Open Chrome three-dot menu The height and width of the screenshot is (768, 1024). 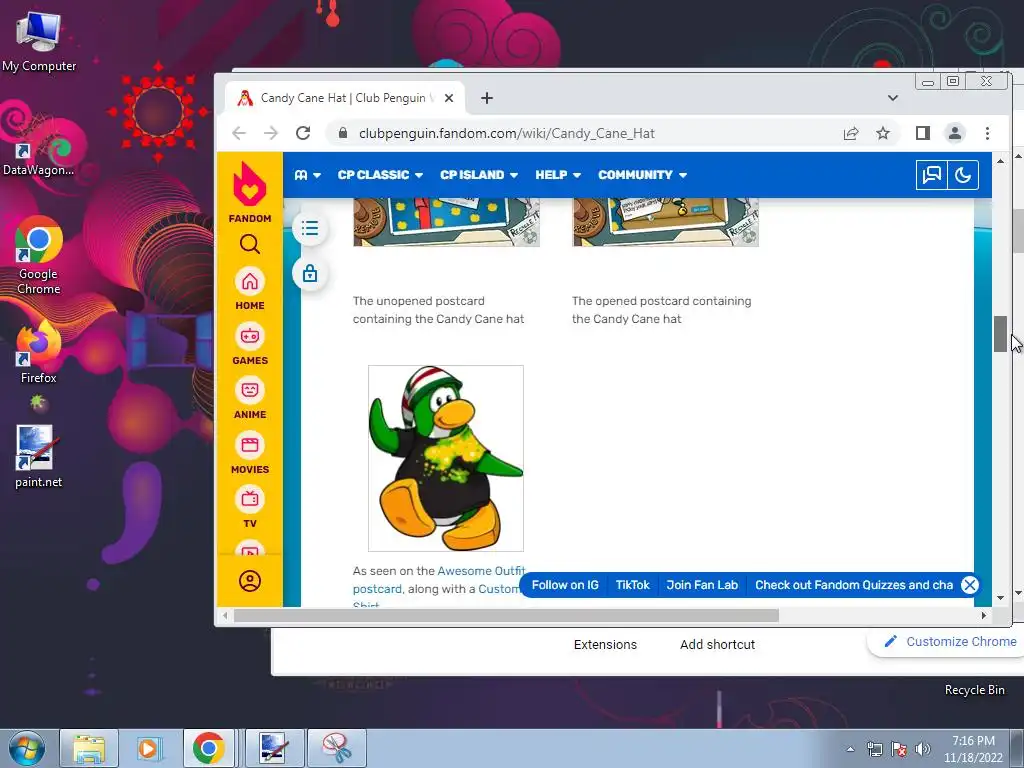(987, 133)
